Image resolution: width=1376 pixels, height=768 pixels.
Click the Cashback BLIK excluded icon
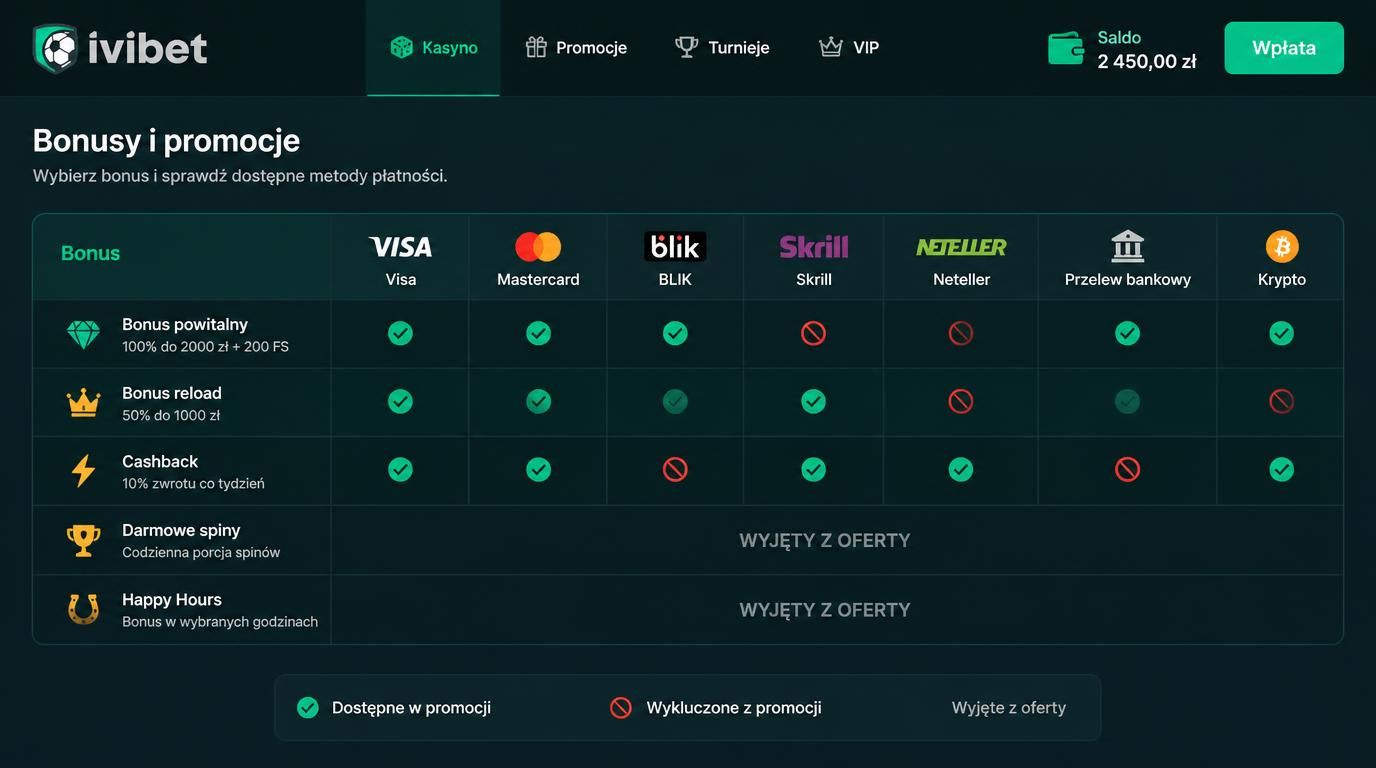point(675,469)
